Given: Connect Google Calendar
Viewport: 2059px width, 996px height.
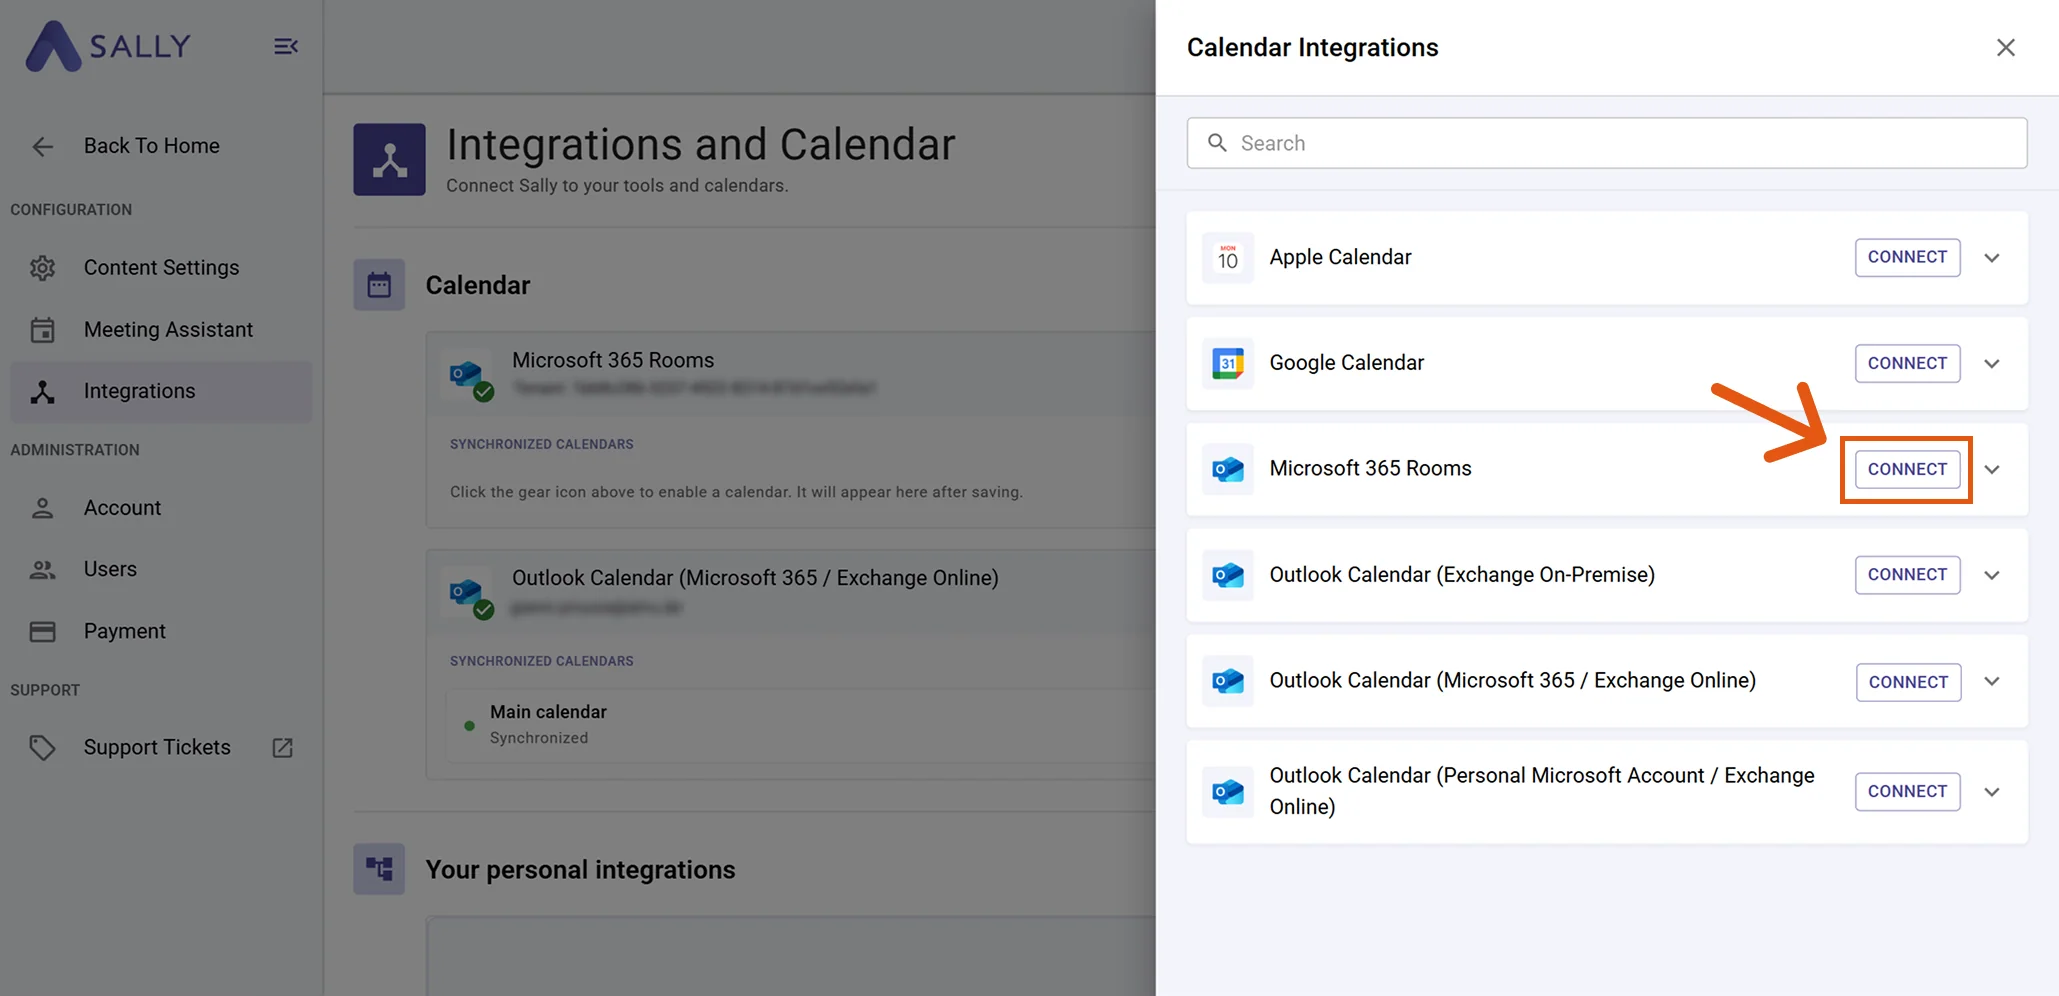Looking at the screenshot, I should pos(1907,363).
